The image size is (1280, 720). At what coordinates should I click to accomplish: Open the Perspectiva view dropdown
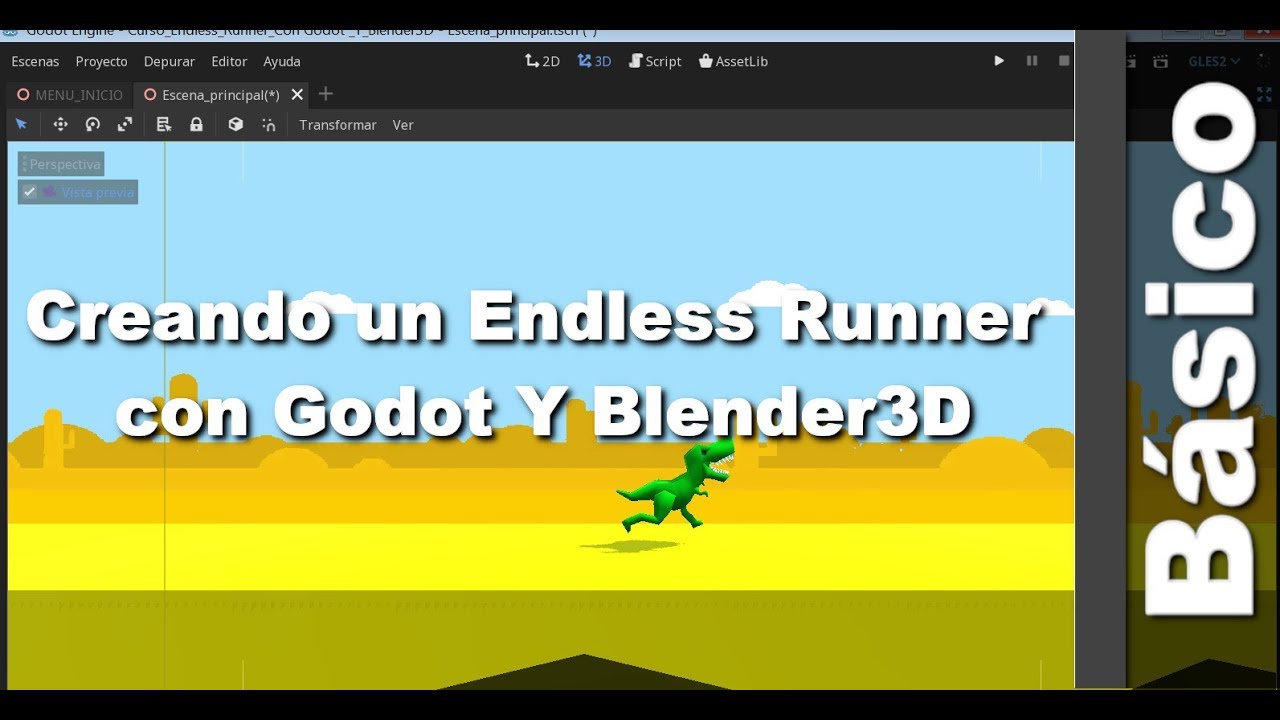point(61,164)
